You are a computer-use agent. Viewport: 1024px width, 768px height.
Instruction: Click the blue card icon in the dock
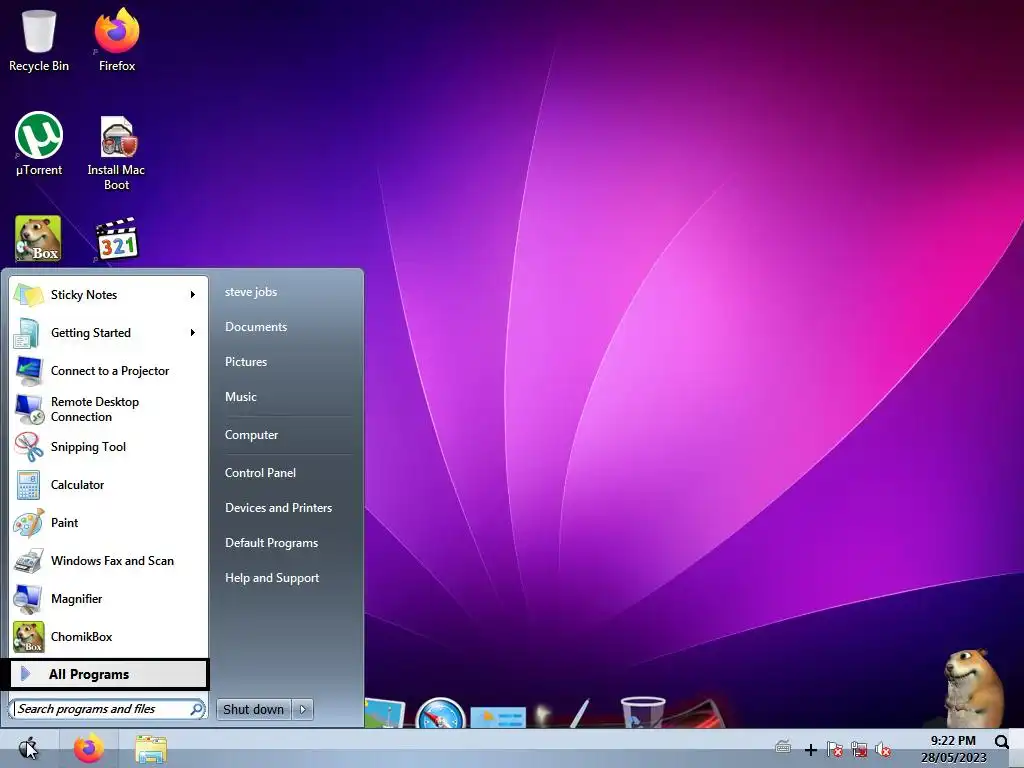pyautogui.click(x=498, y=717)
